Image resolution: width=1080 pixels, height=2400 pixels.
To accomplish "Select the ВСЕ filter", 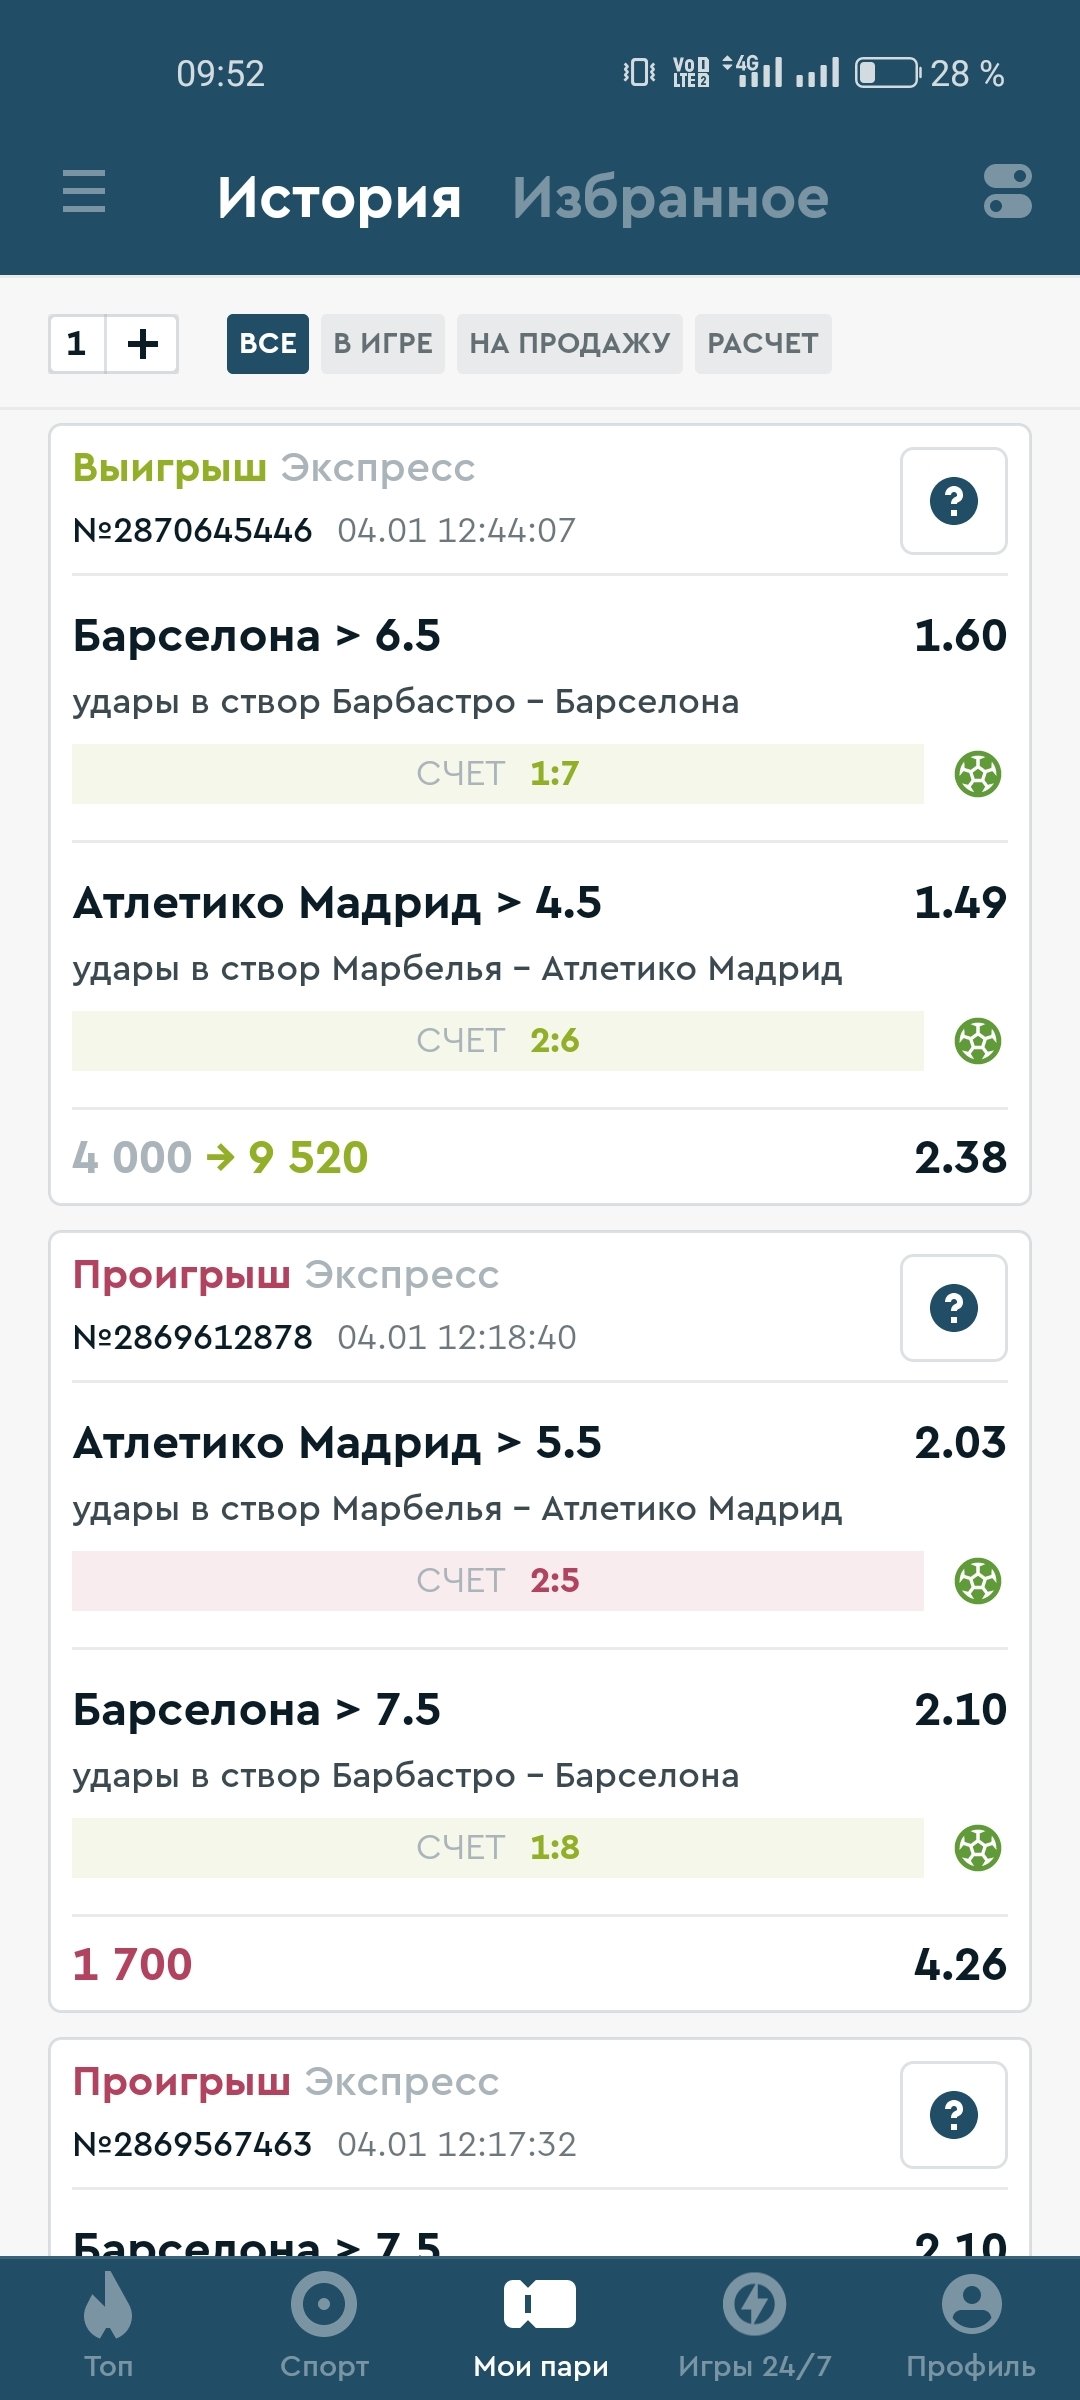I will [x=267, y=344].
